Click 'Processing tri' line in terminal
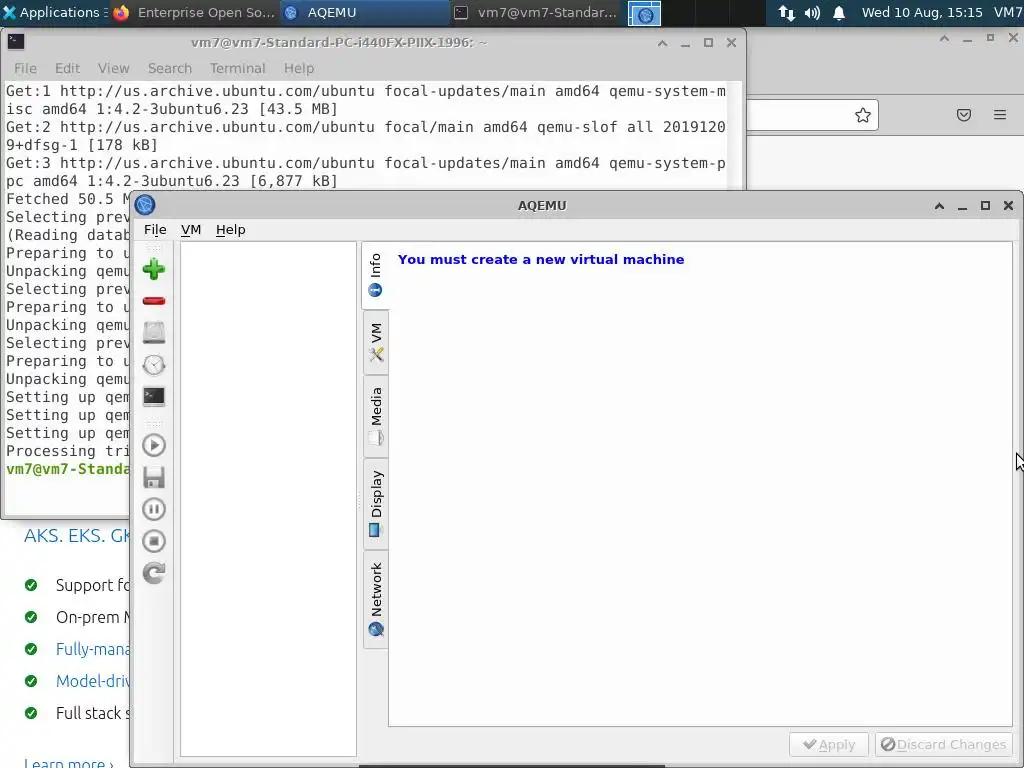Image resolution: width=1024 pixels, height=768 pixels. (68, 451)
